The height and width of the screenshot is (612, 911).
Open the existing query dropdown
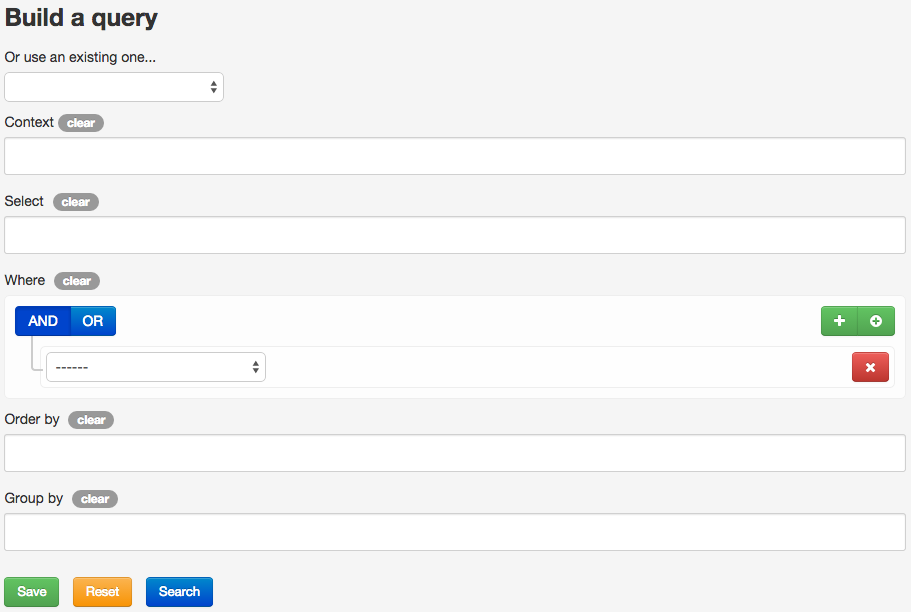(x=114, y=87)
